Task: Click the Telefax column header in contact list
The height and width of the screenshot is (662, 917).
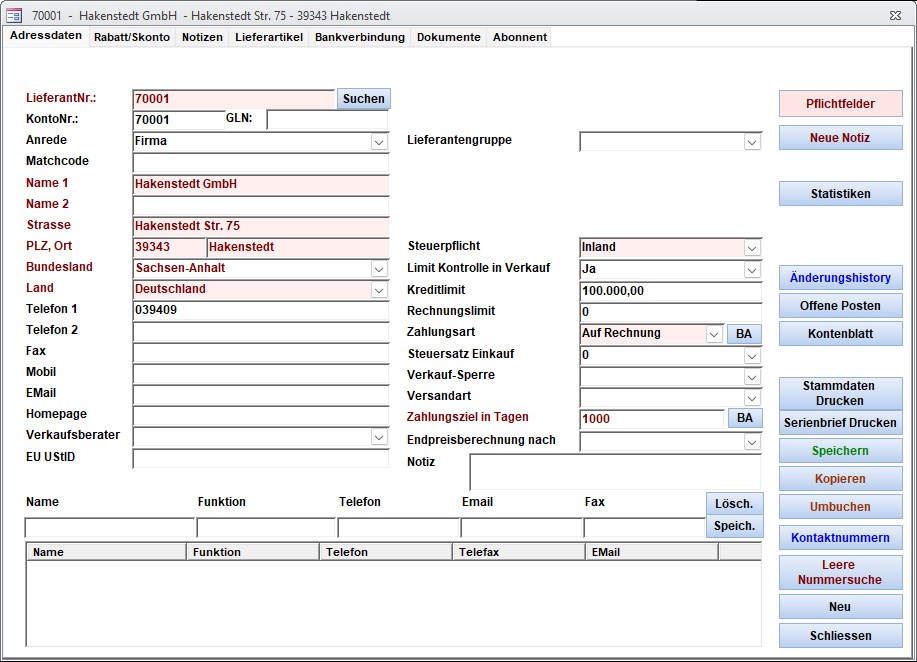Action: coord(518,552)
